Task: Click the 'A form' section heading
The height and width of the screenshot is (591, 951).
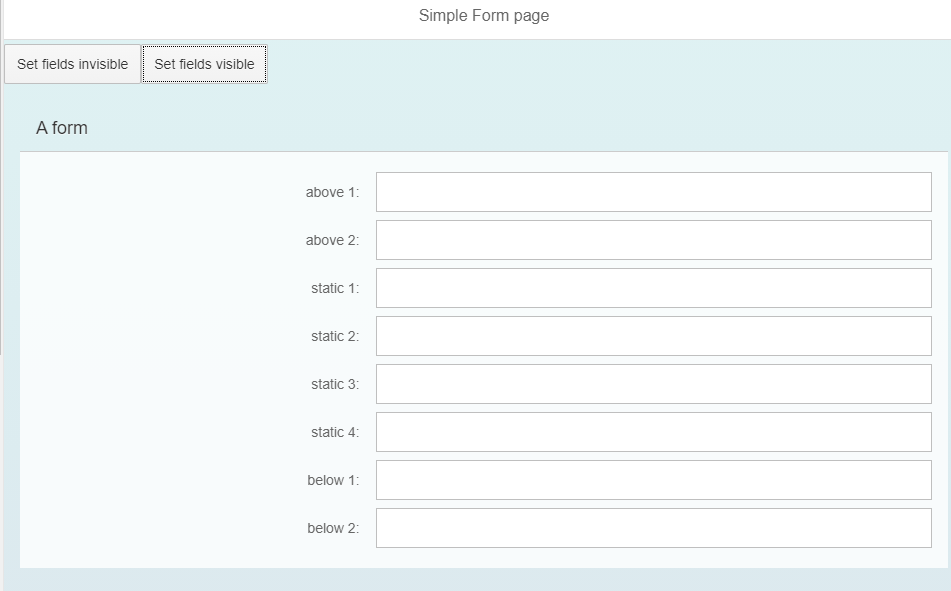Action: 62,128
